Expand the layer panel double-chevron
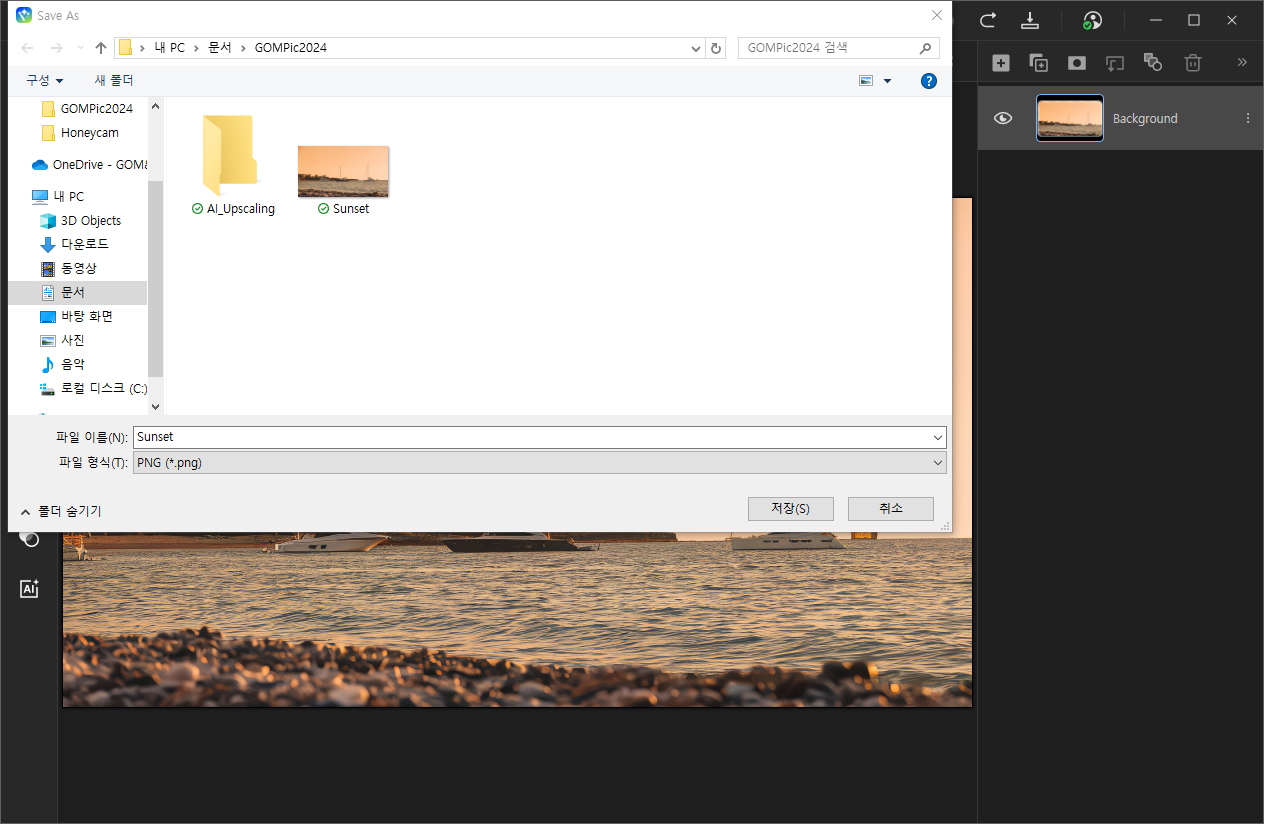This screenshot has width=1264, height=824. (x=1242, y=63)
